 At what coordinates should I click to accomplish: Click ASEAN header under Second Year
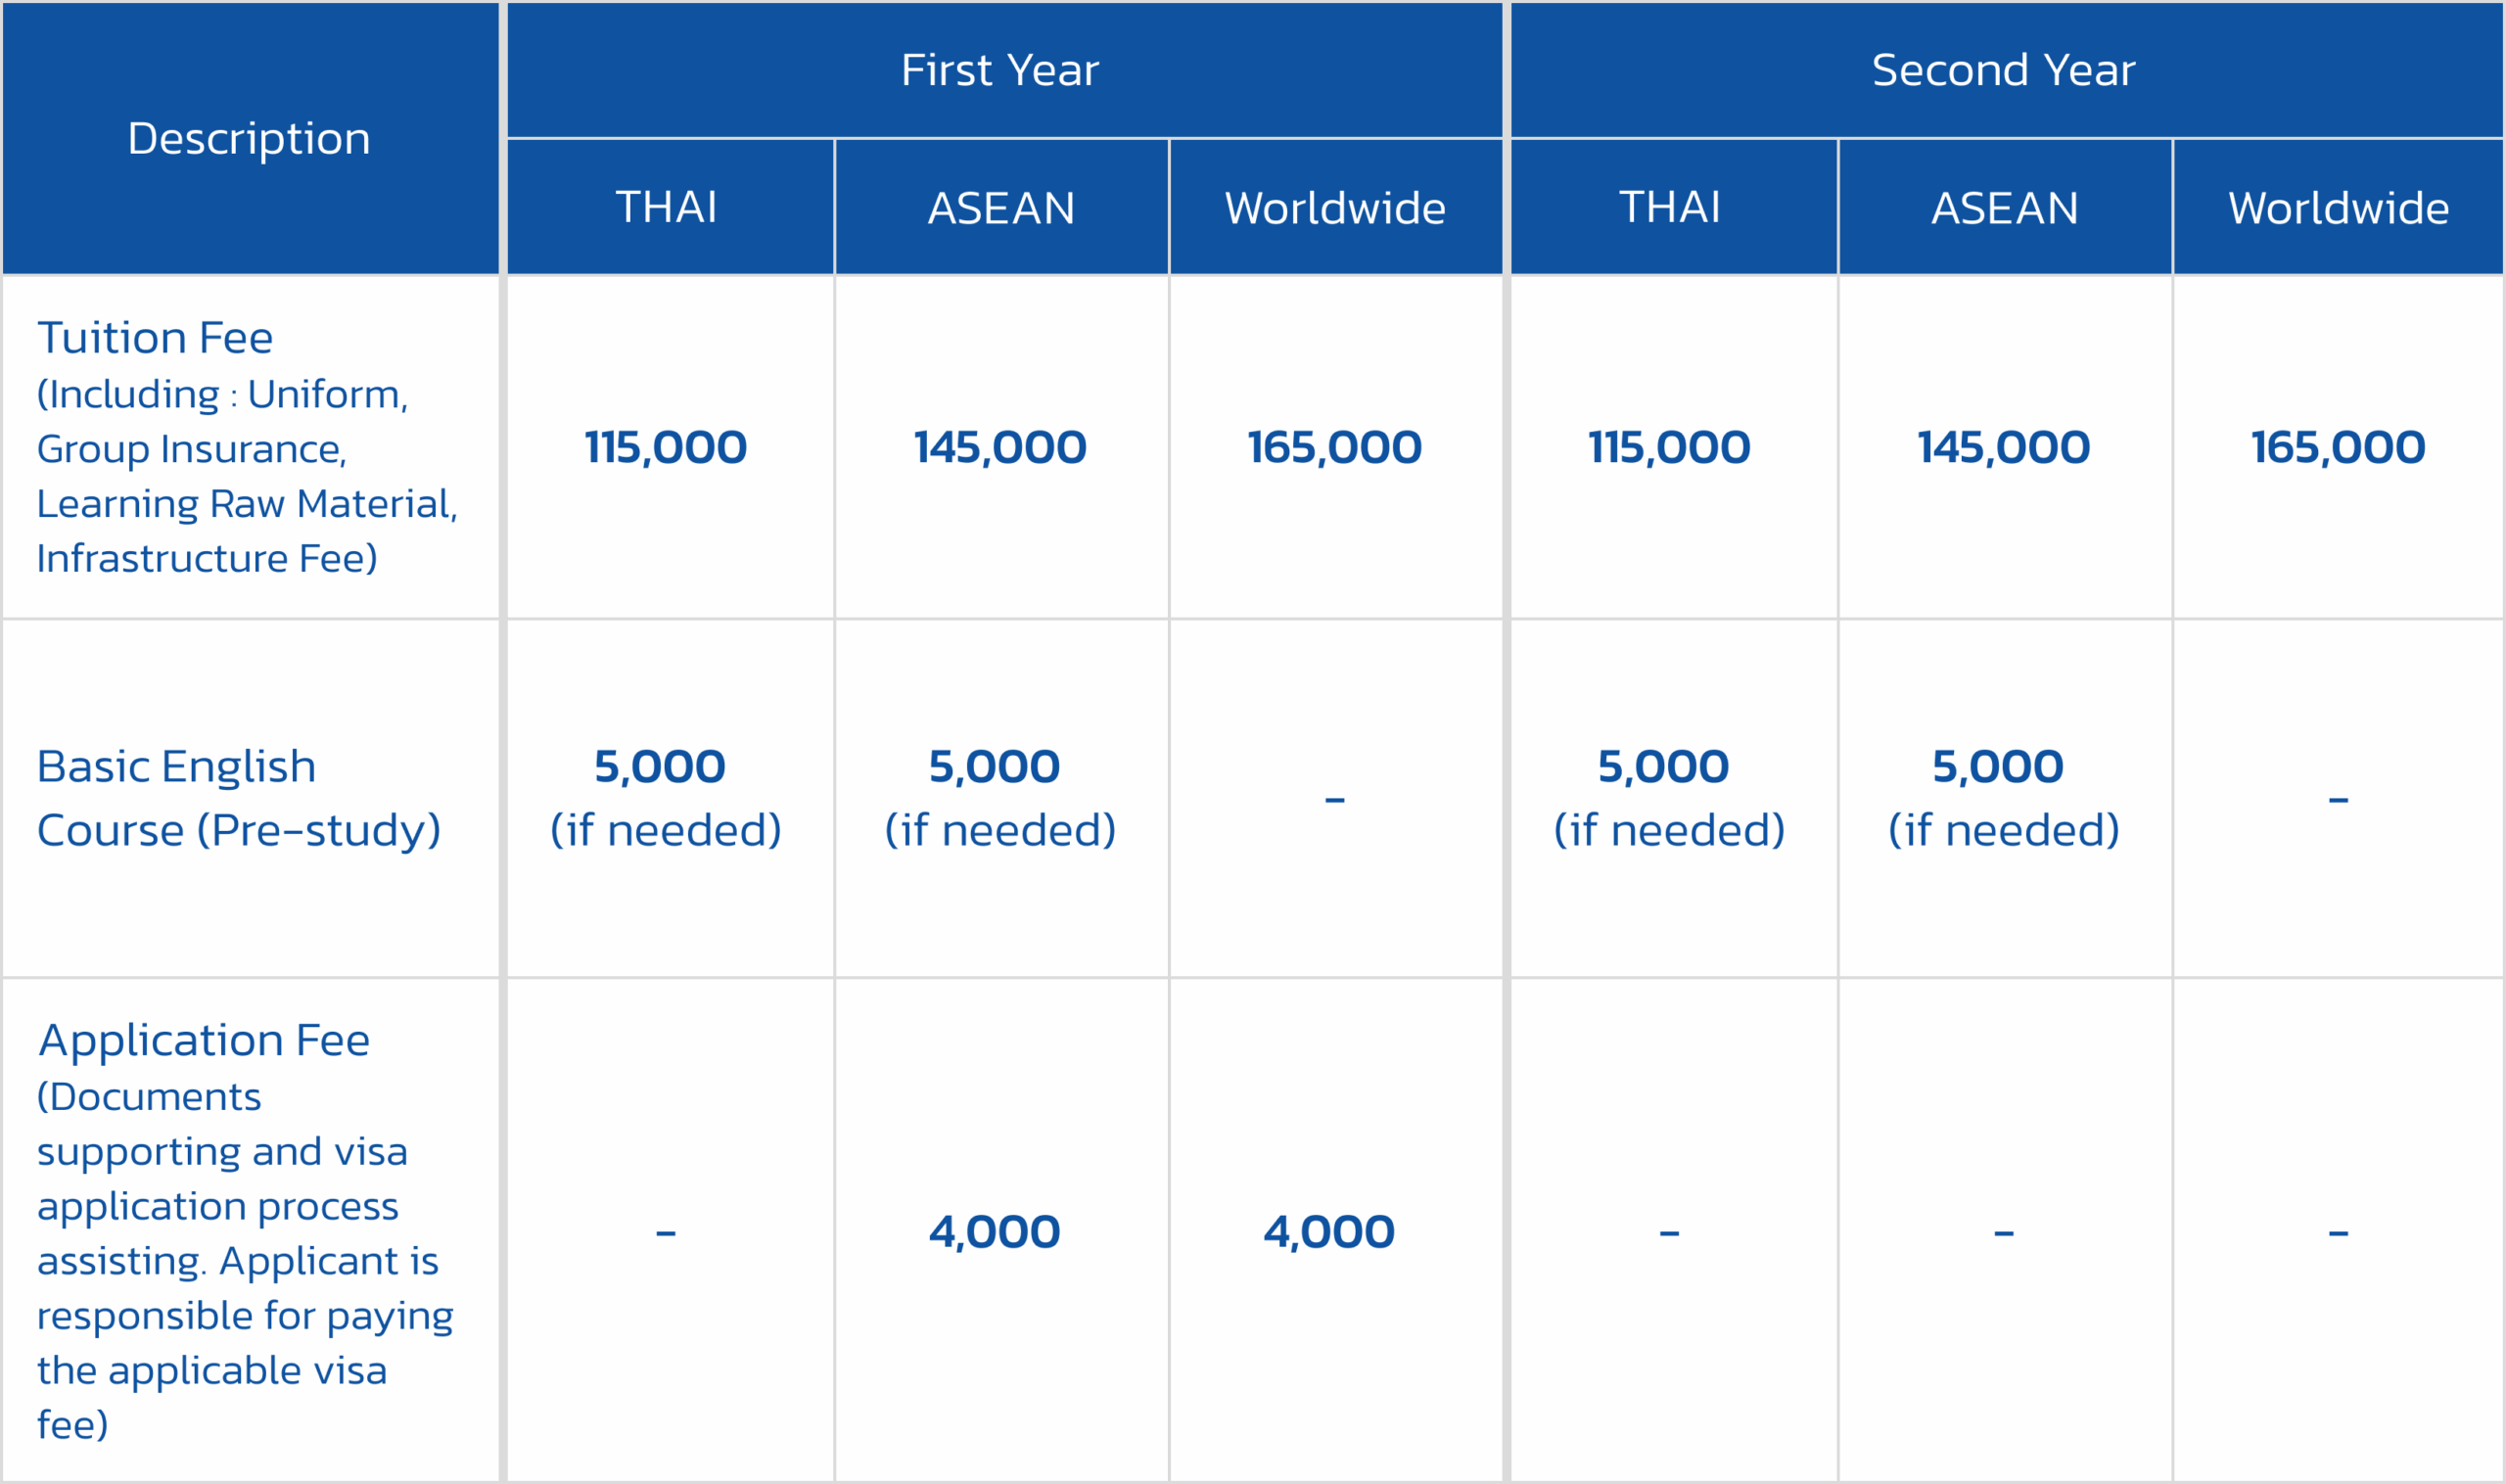tap(2004, 208)
